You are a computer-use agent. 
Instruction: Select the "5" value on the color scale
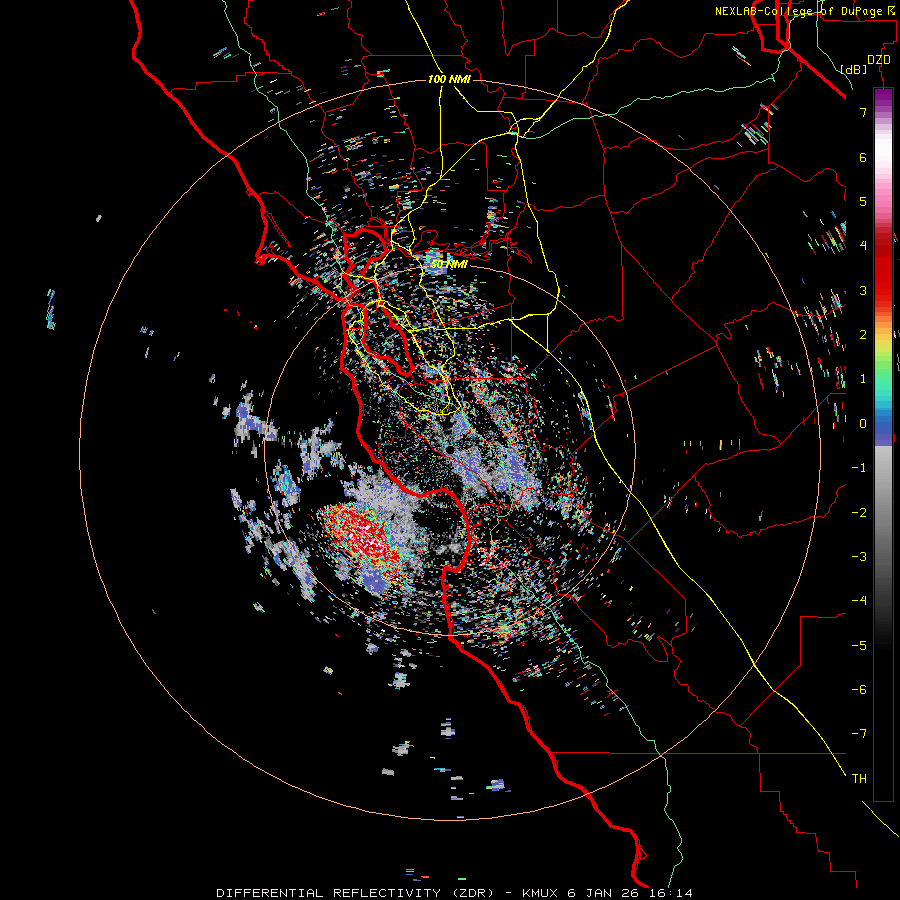click(x=863, y=201)
